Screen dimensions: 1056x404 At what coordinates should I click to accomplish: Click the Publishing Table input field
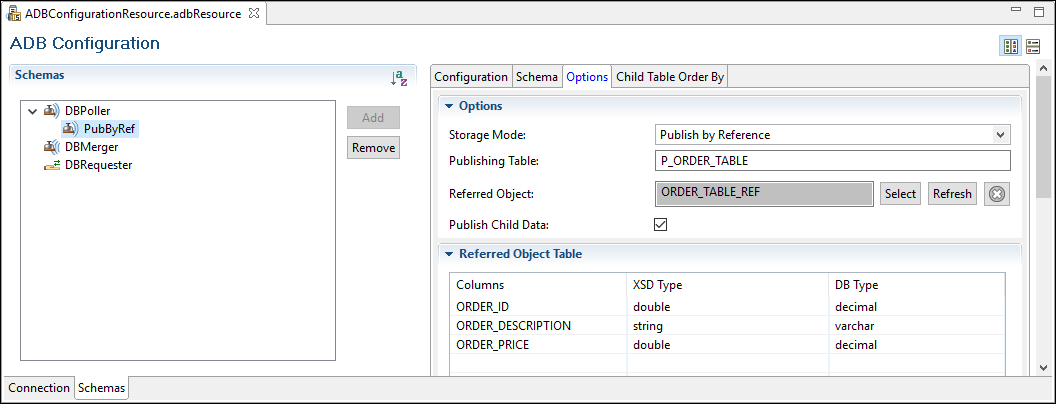click(832, 161)
